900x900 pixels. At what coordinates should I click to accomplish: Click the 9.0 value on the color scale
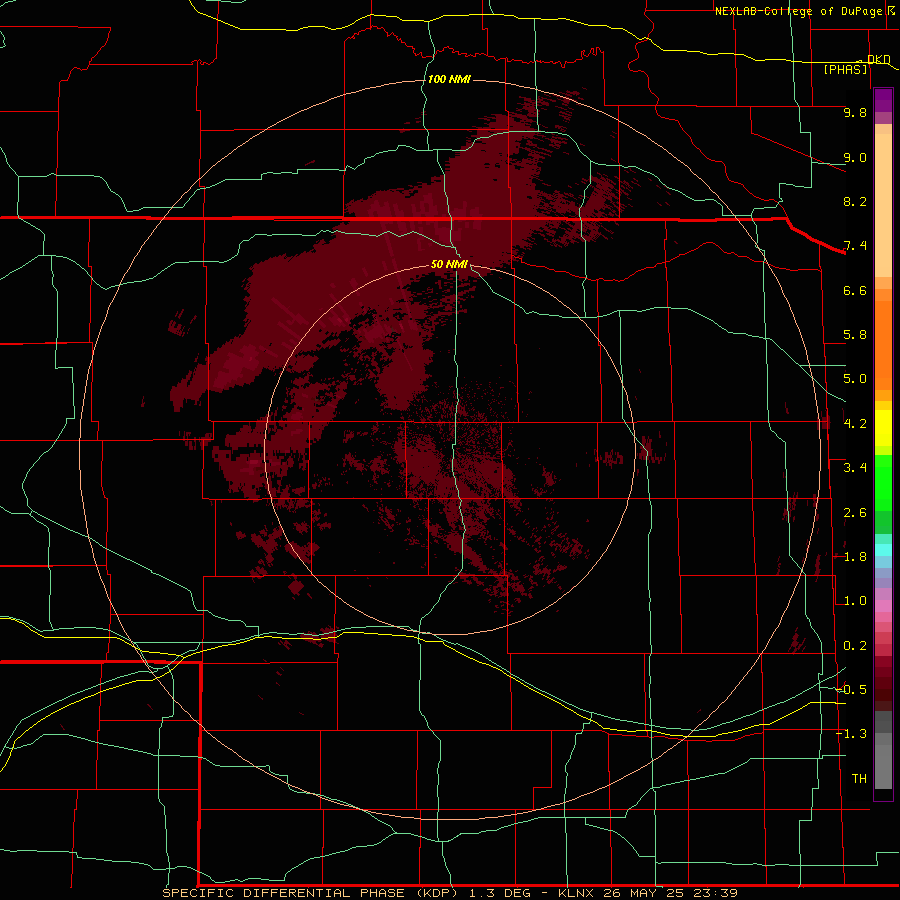coord(855,157)
